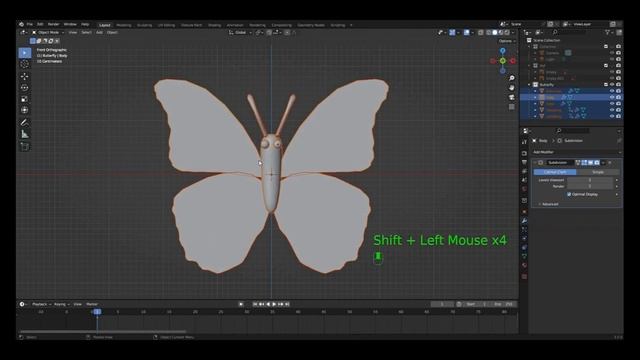Toggle viewport overlays button
640x360 pixels.
click(467, 32)
